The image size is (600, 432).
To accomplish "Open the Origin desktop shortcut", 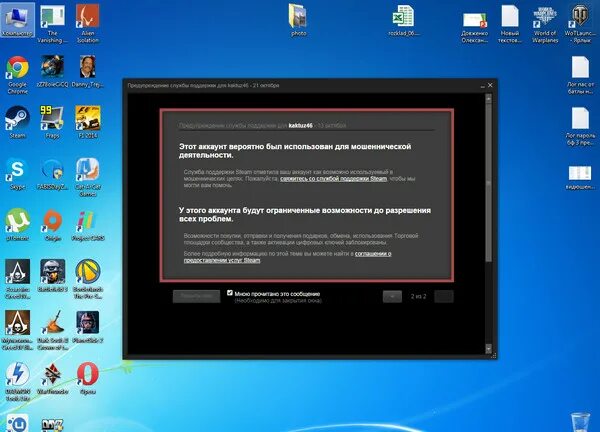I will 52,225.
